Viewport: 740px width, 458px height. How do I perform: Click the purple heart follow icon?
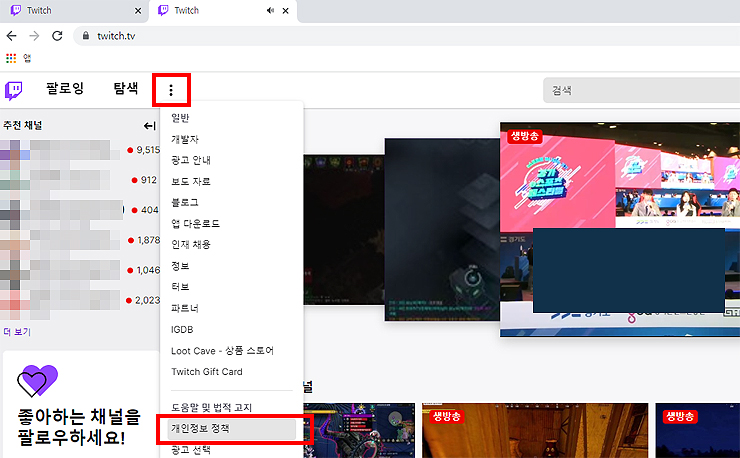(37, 381)
